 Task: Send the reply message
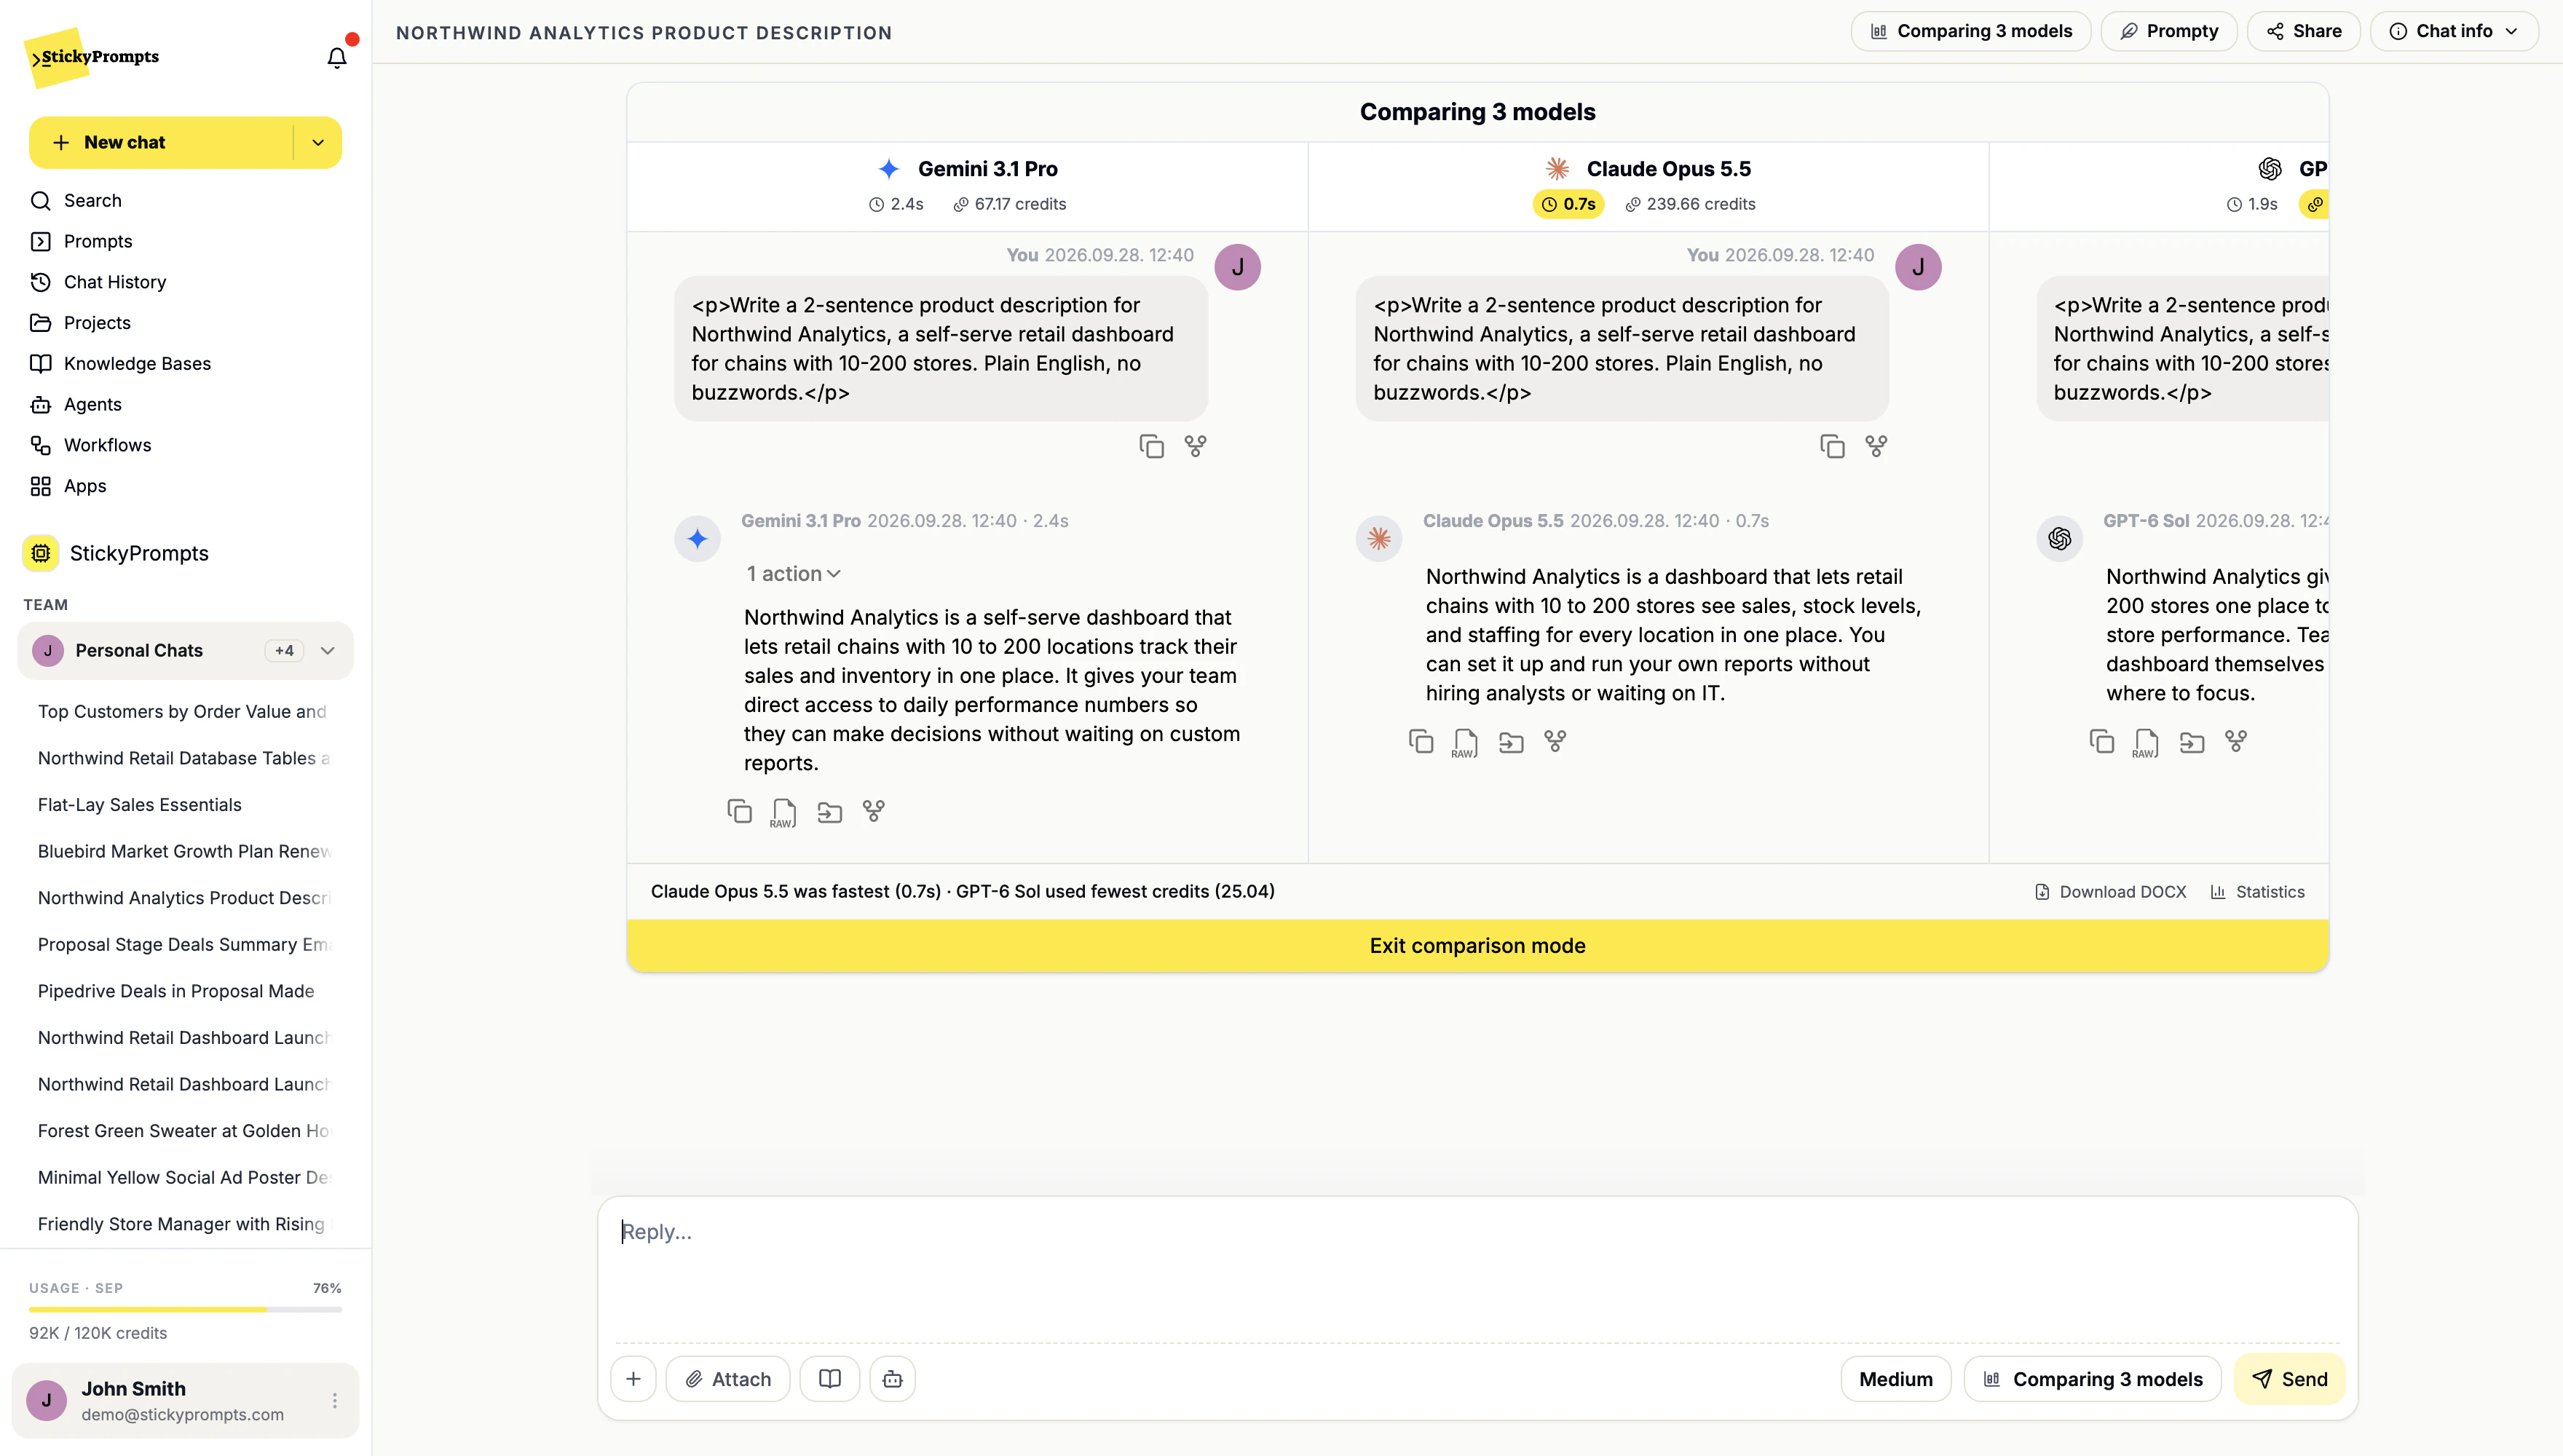2289,1379
